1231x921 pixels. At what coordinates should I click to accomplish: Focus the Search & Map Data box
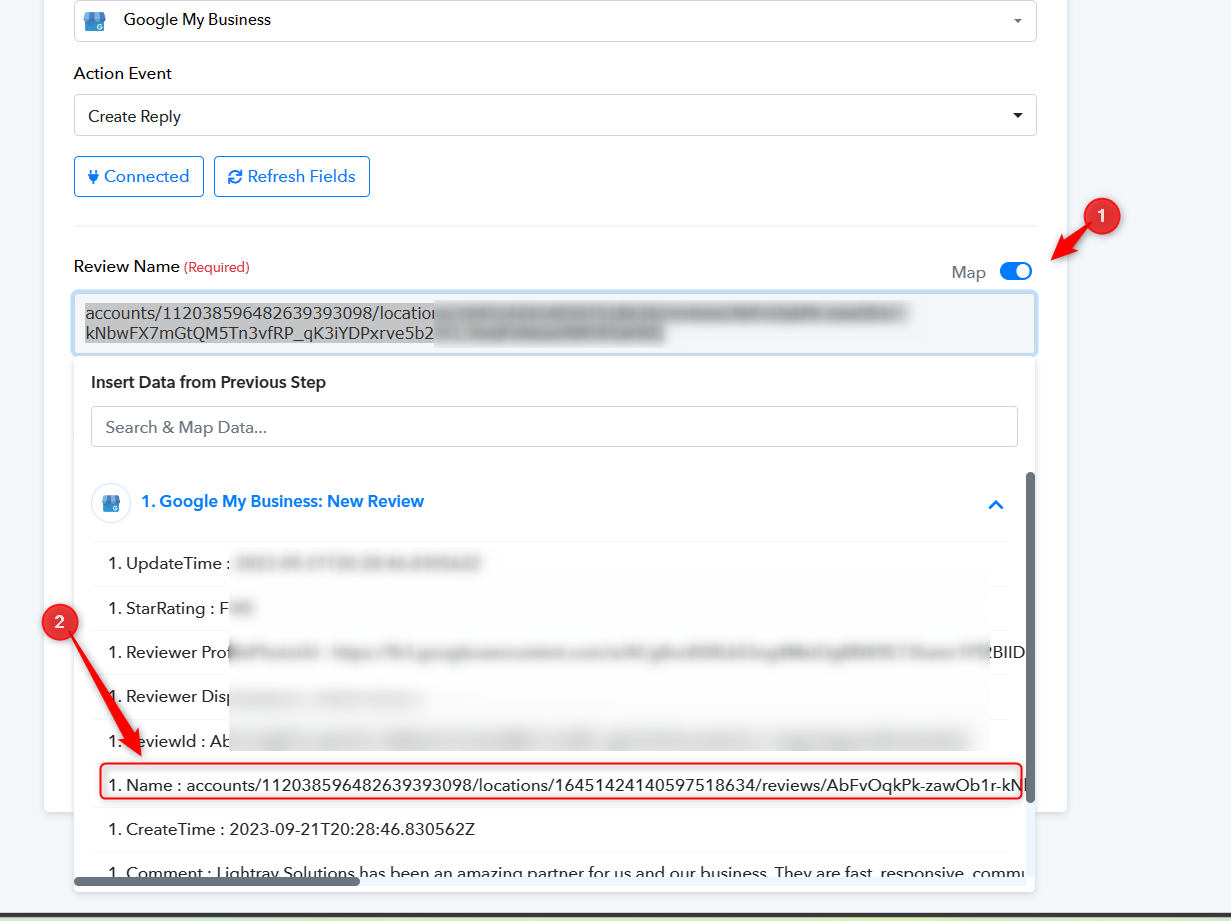554,427
